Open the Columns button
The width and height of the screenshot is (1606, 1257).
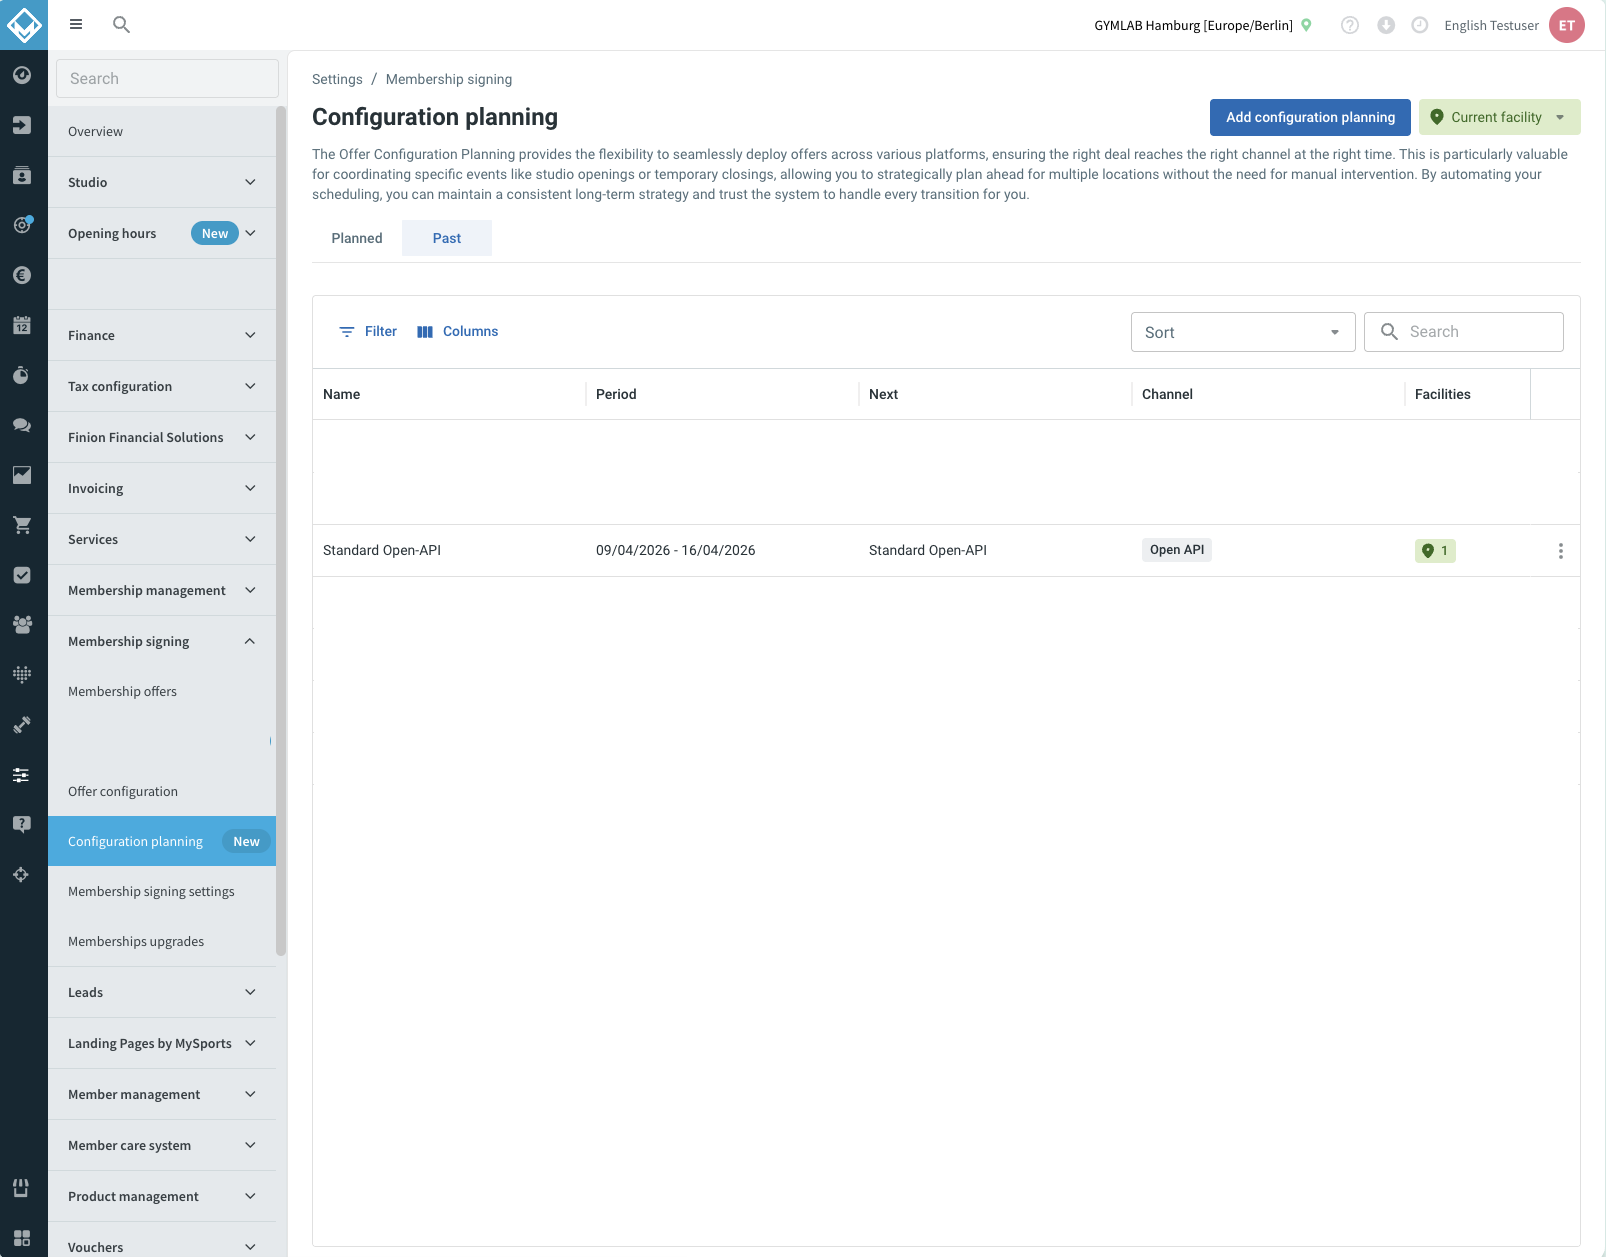point(458,331)
